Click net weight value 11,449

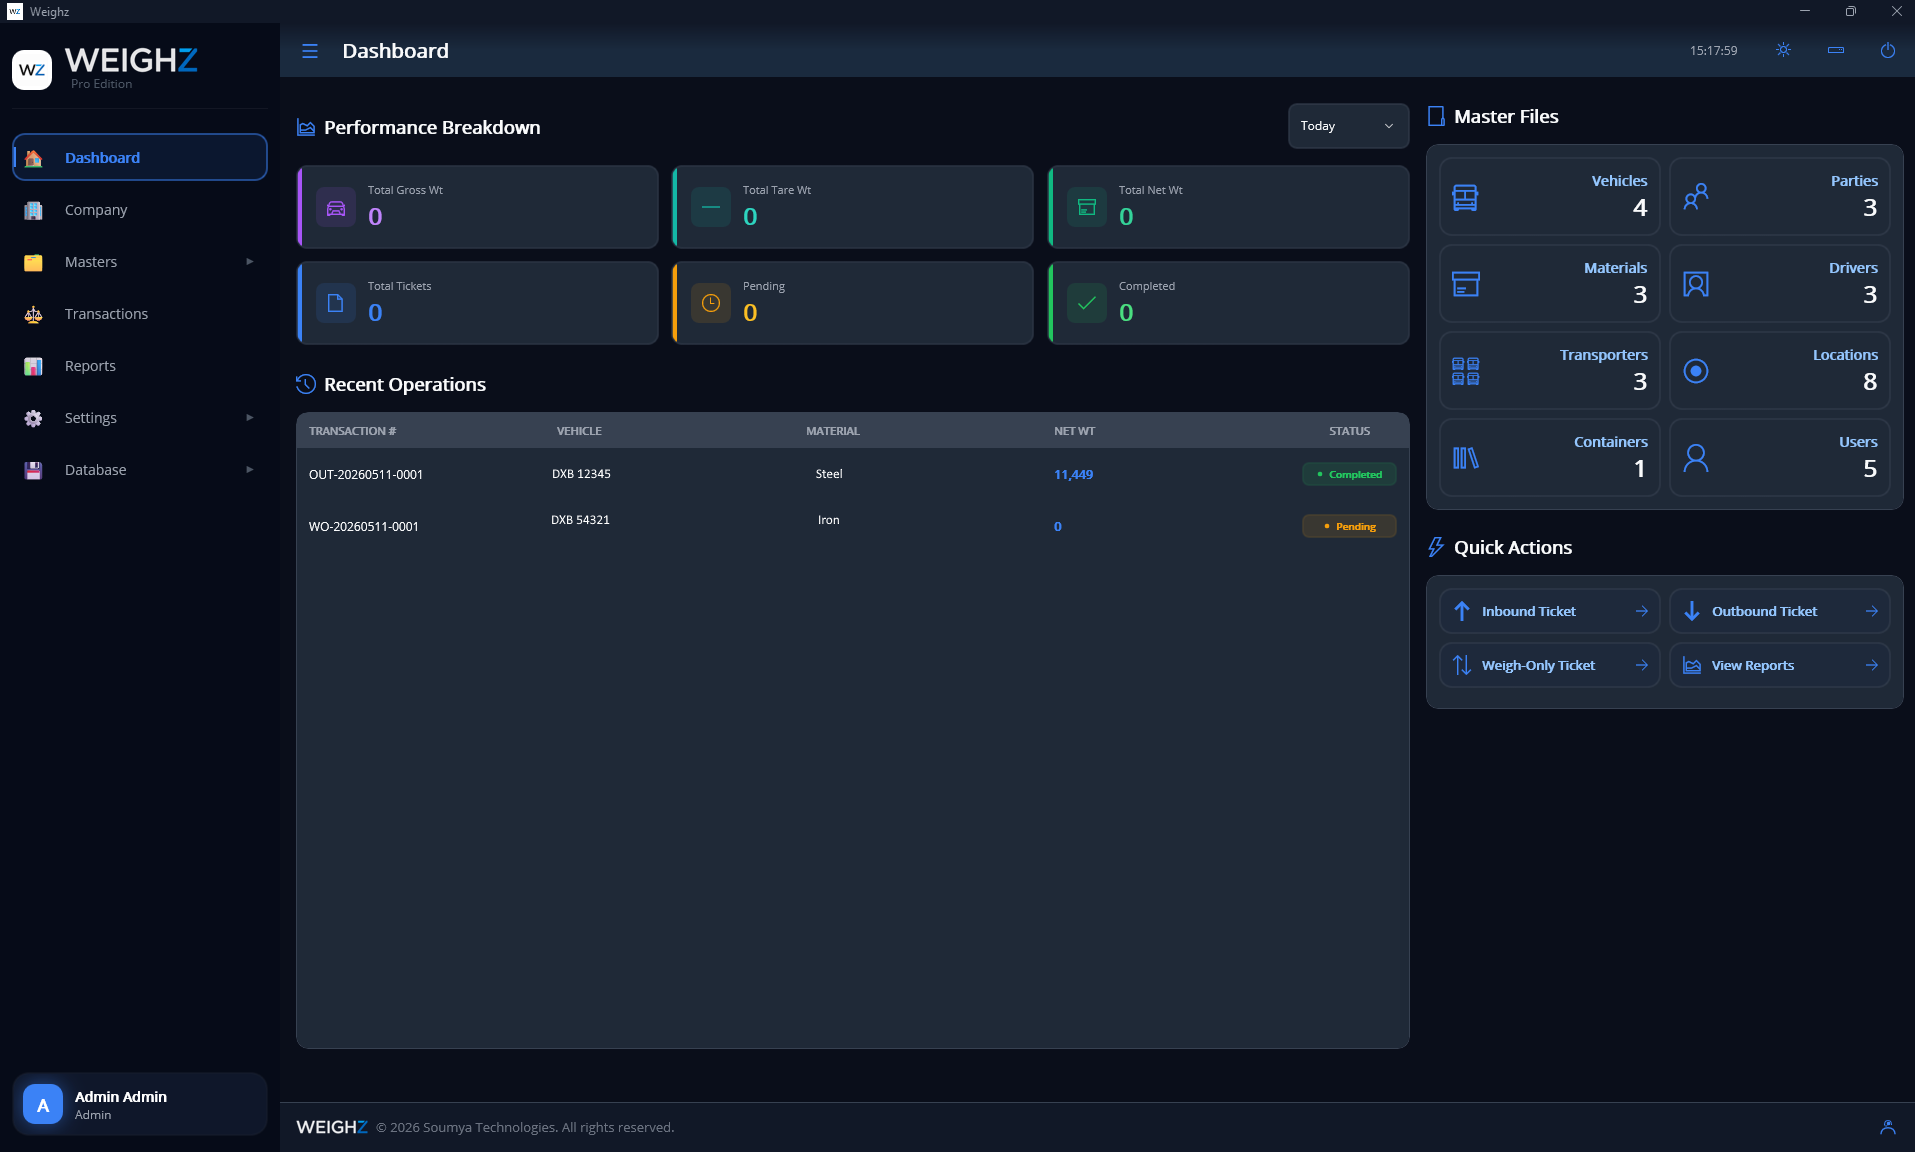click(x=1073, y=474)
